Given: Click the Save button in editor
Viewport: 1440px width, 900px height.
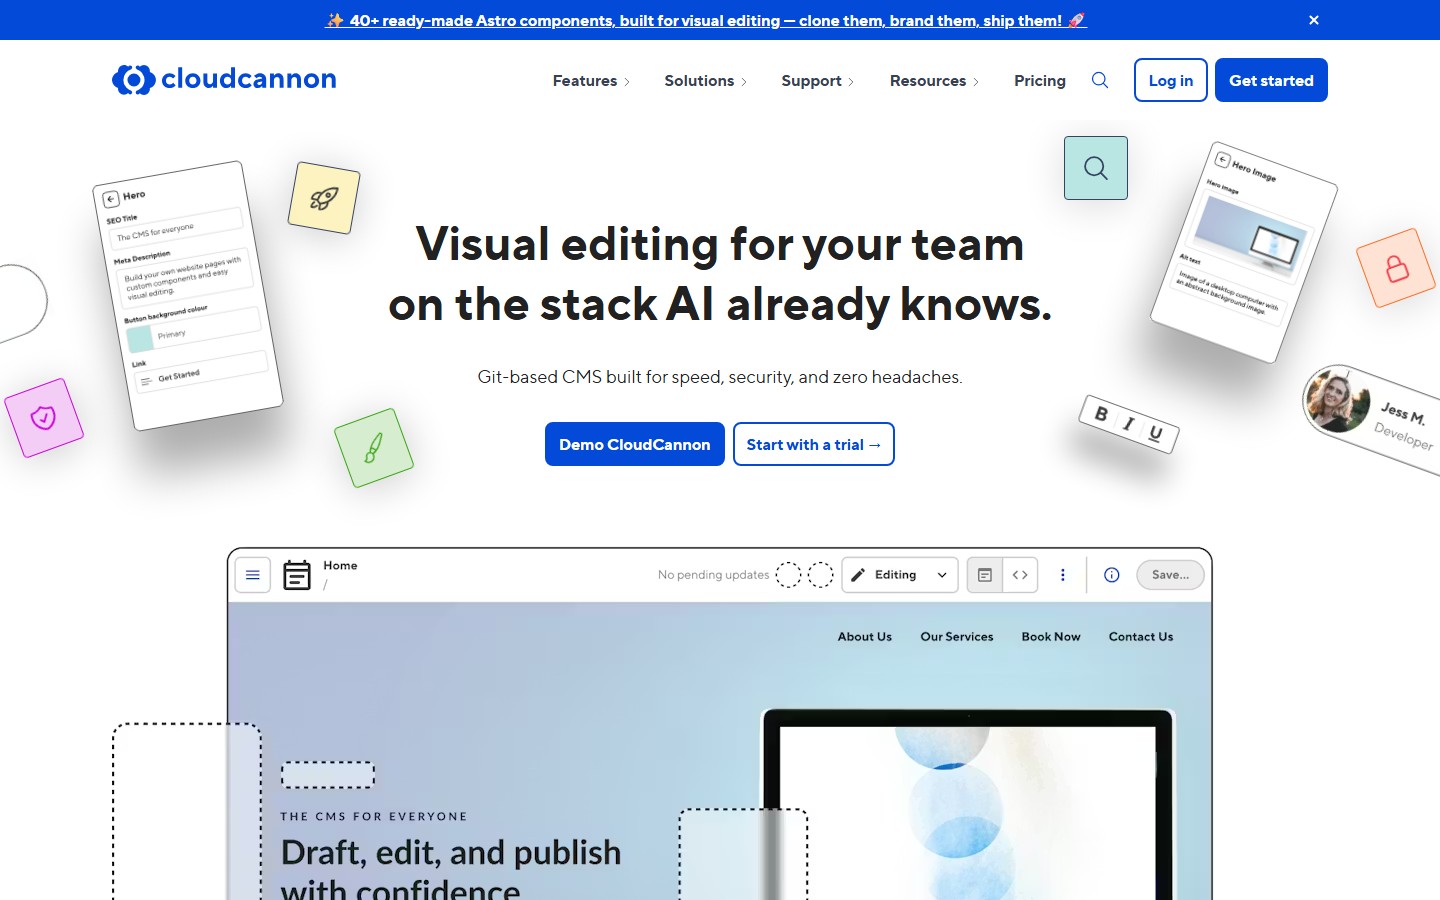Looking at the screenshot, I should point(1170,575).
